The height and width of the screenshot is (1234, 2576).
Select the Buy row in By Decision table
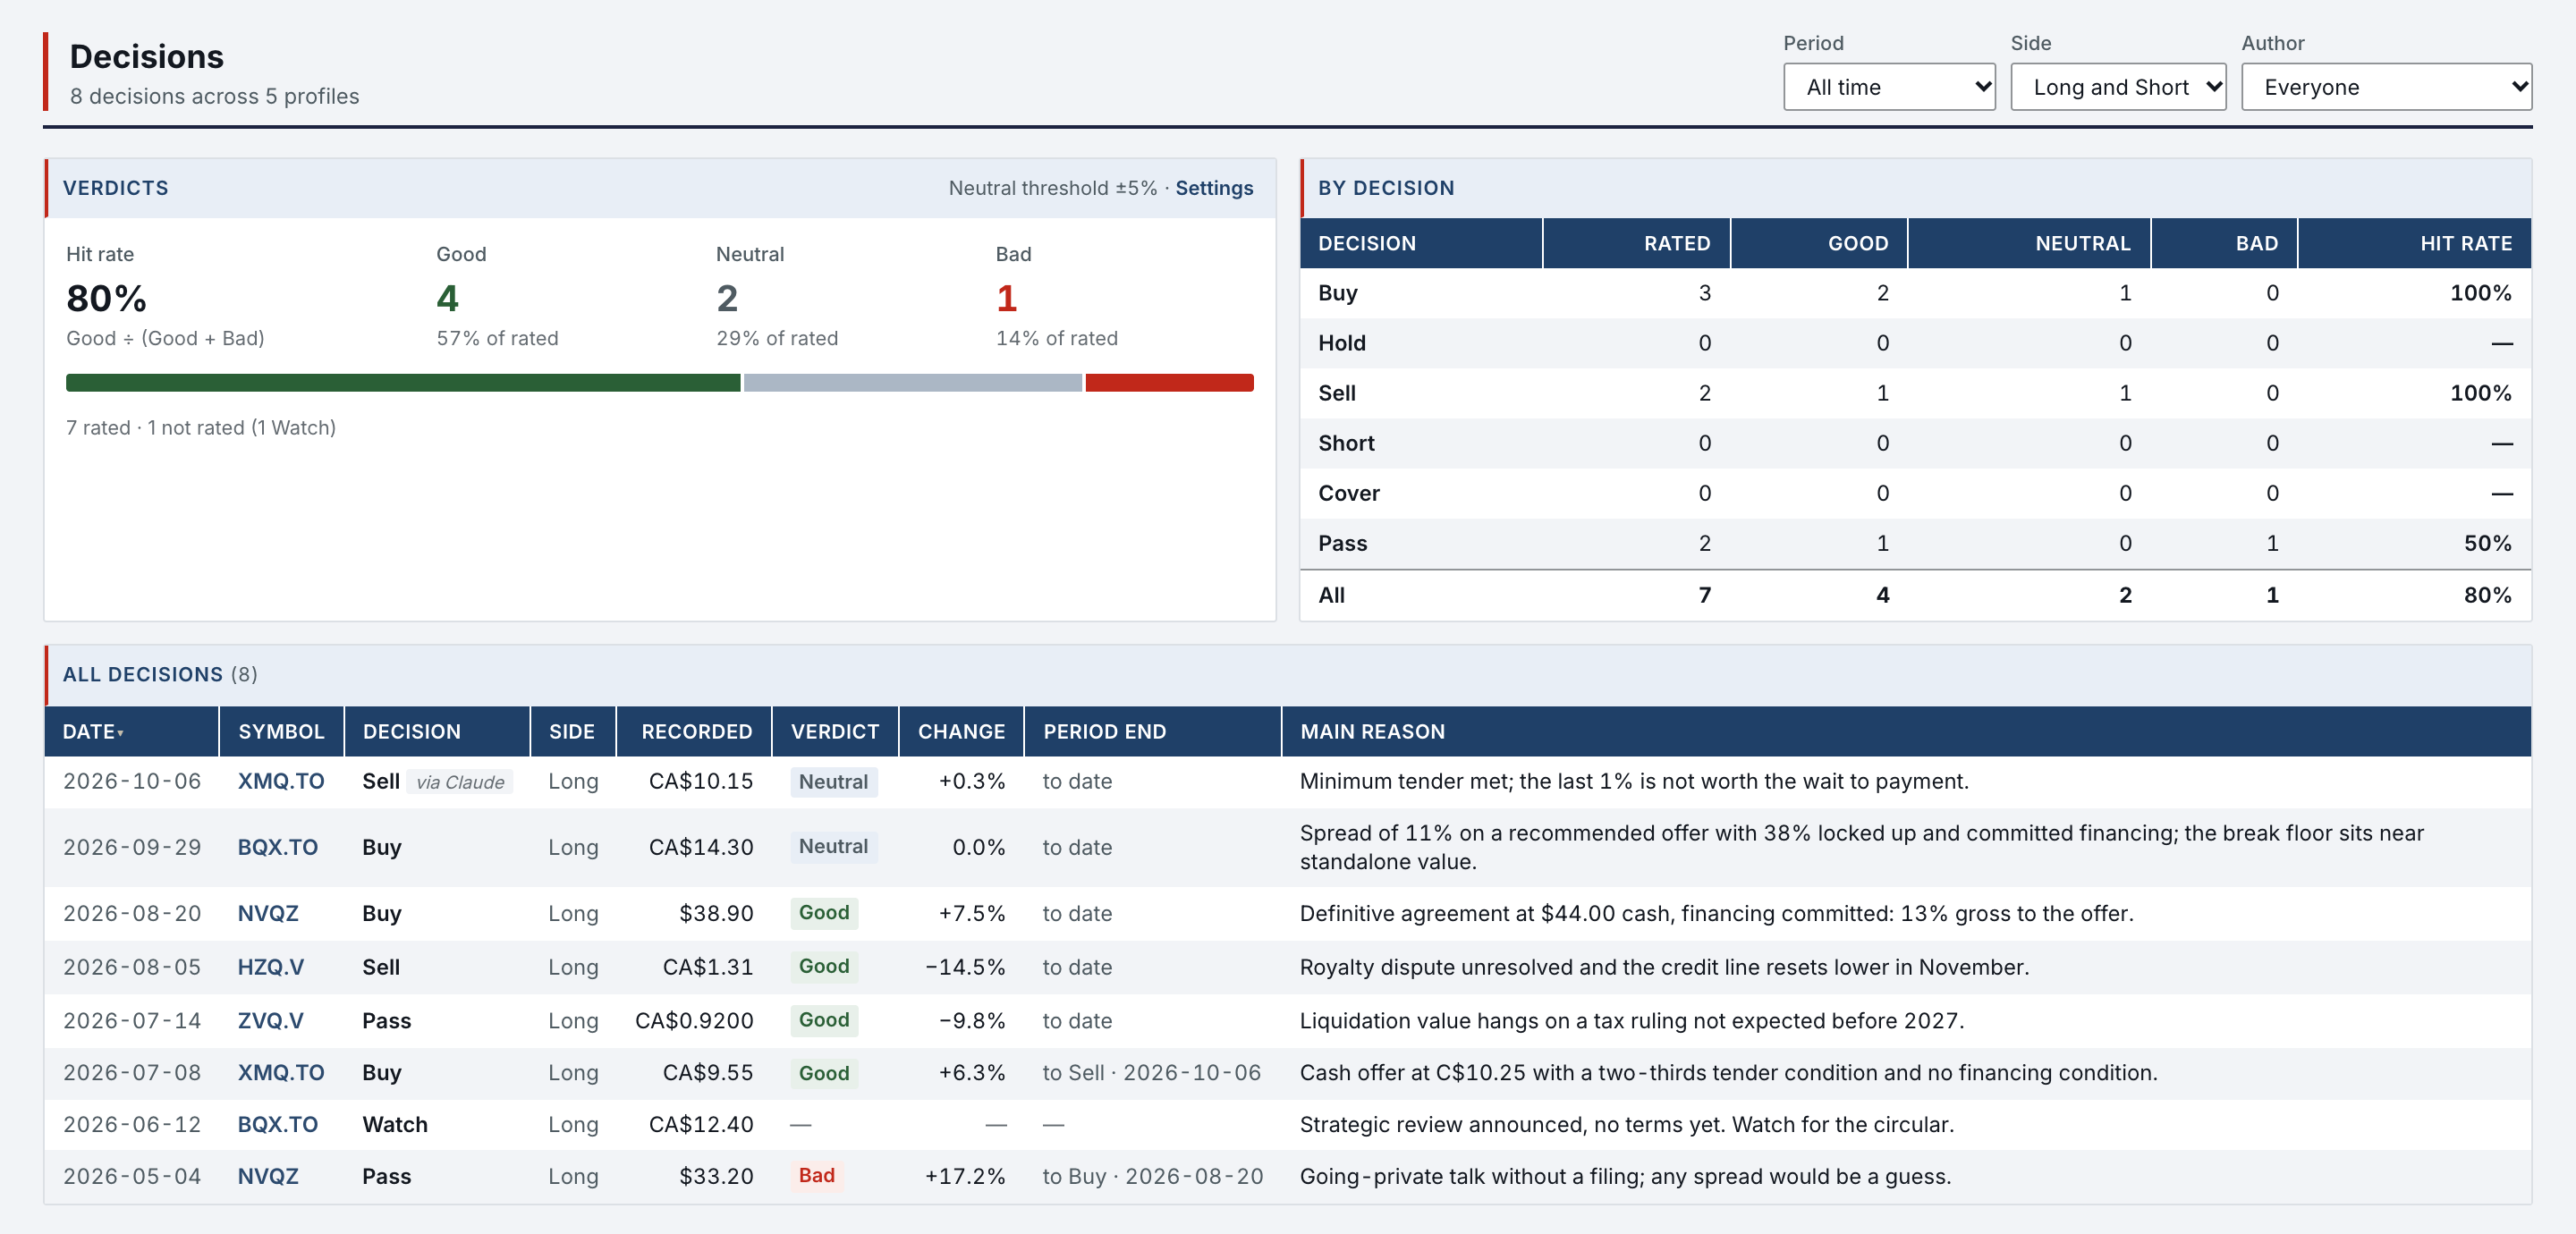click(x=1915, y=293)
